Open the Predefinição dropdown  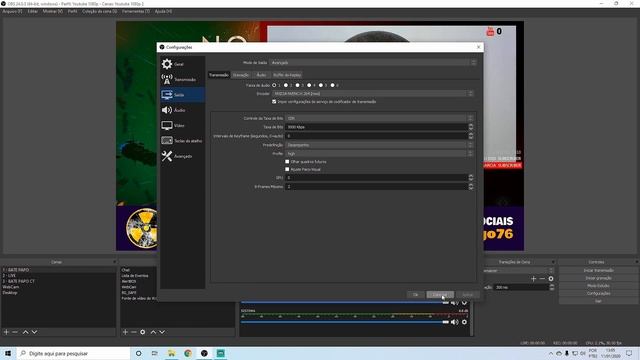pyautogui.click(x=379, y=145)
